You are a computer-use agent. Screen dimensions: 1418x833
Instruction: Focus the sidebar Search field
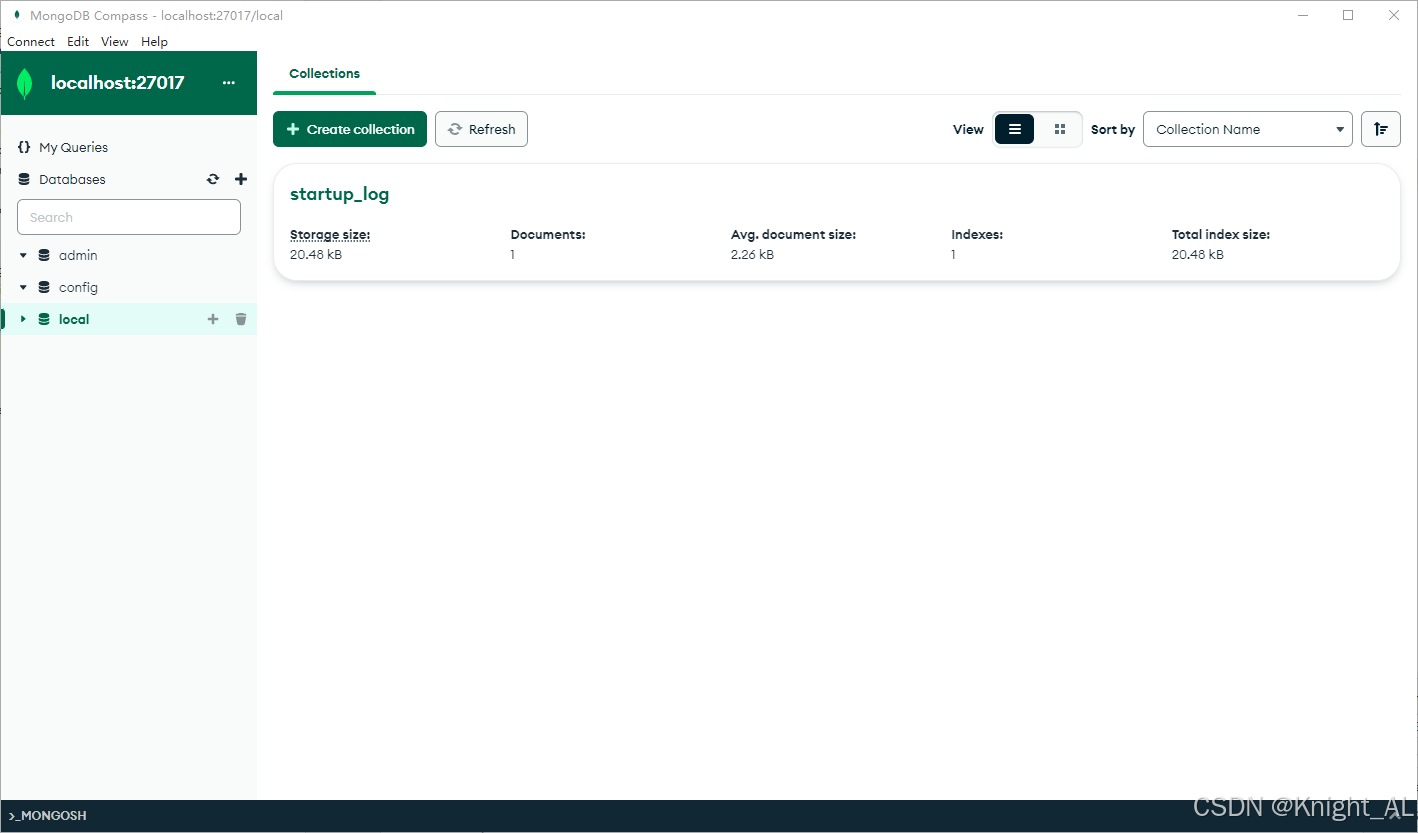point(129,217)
